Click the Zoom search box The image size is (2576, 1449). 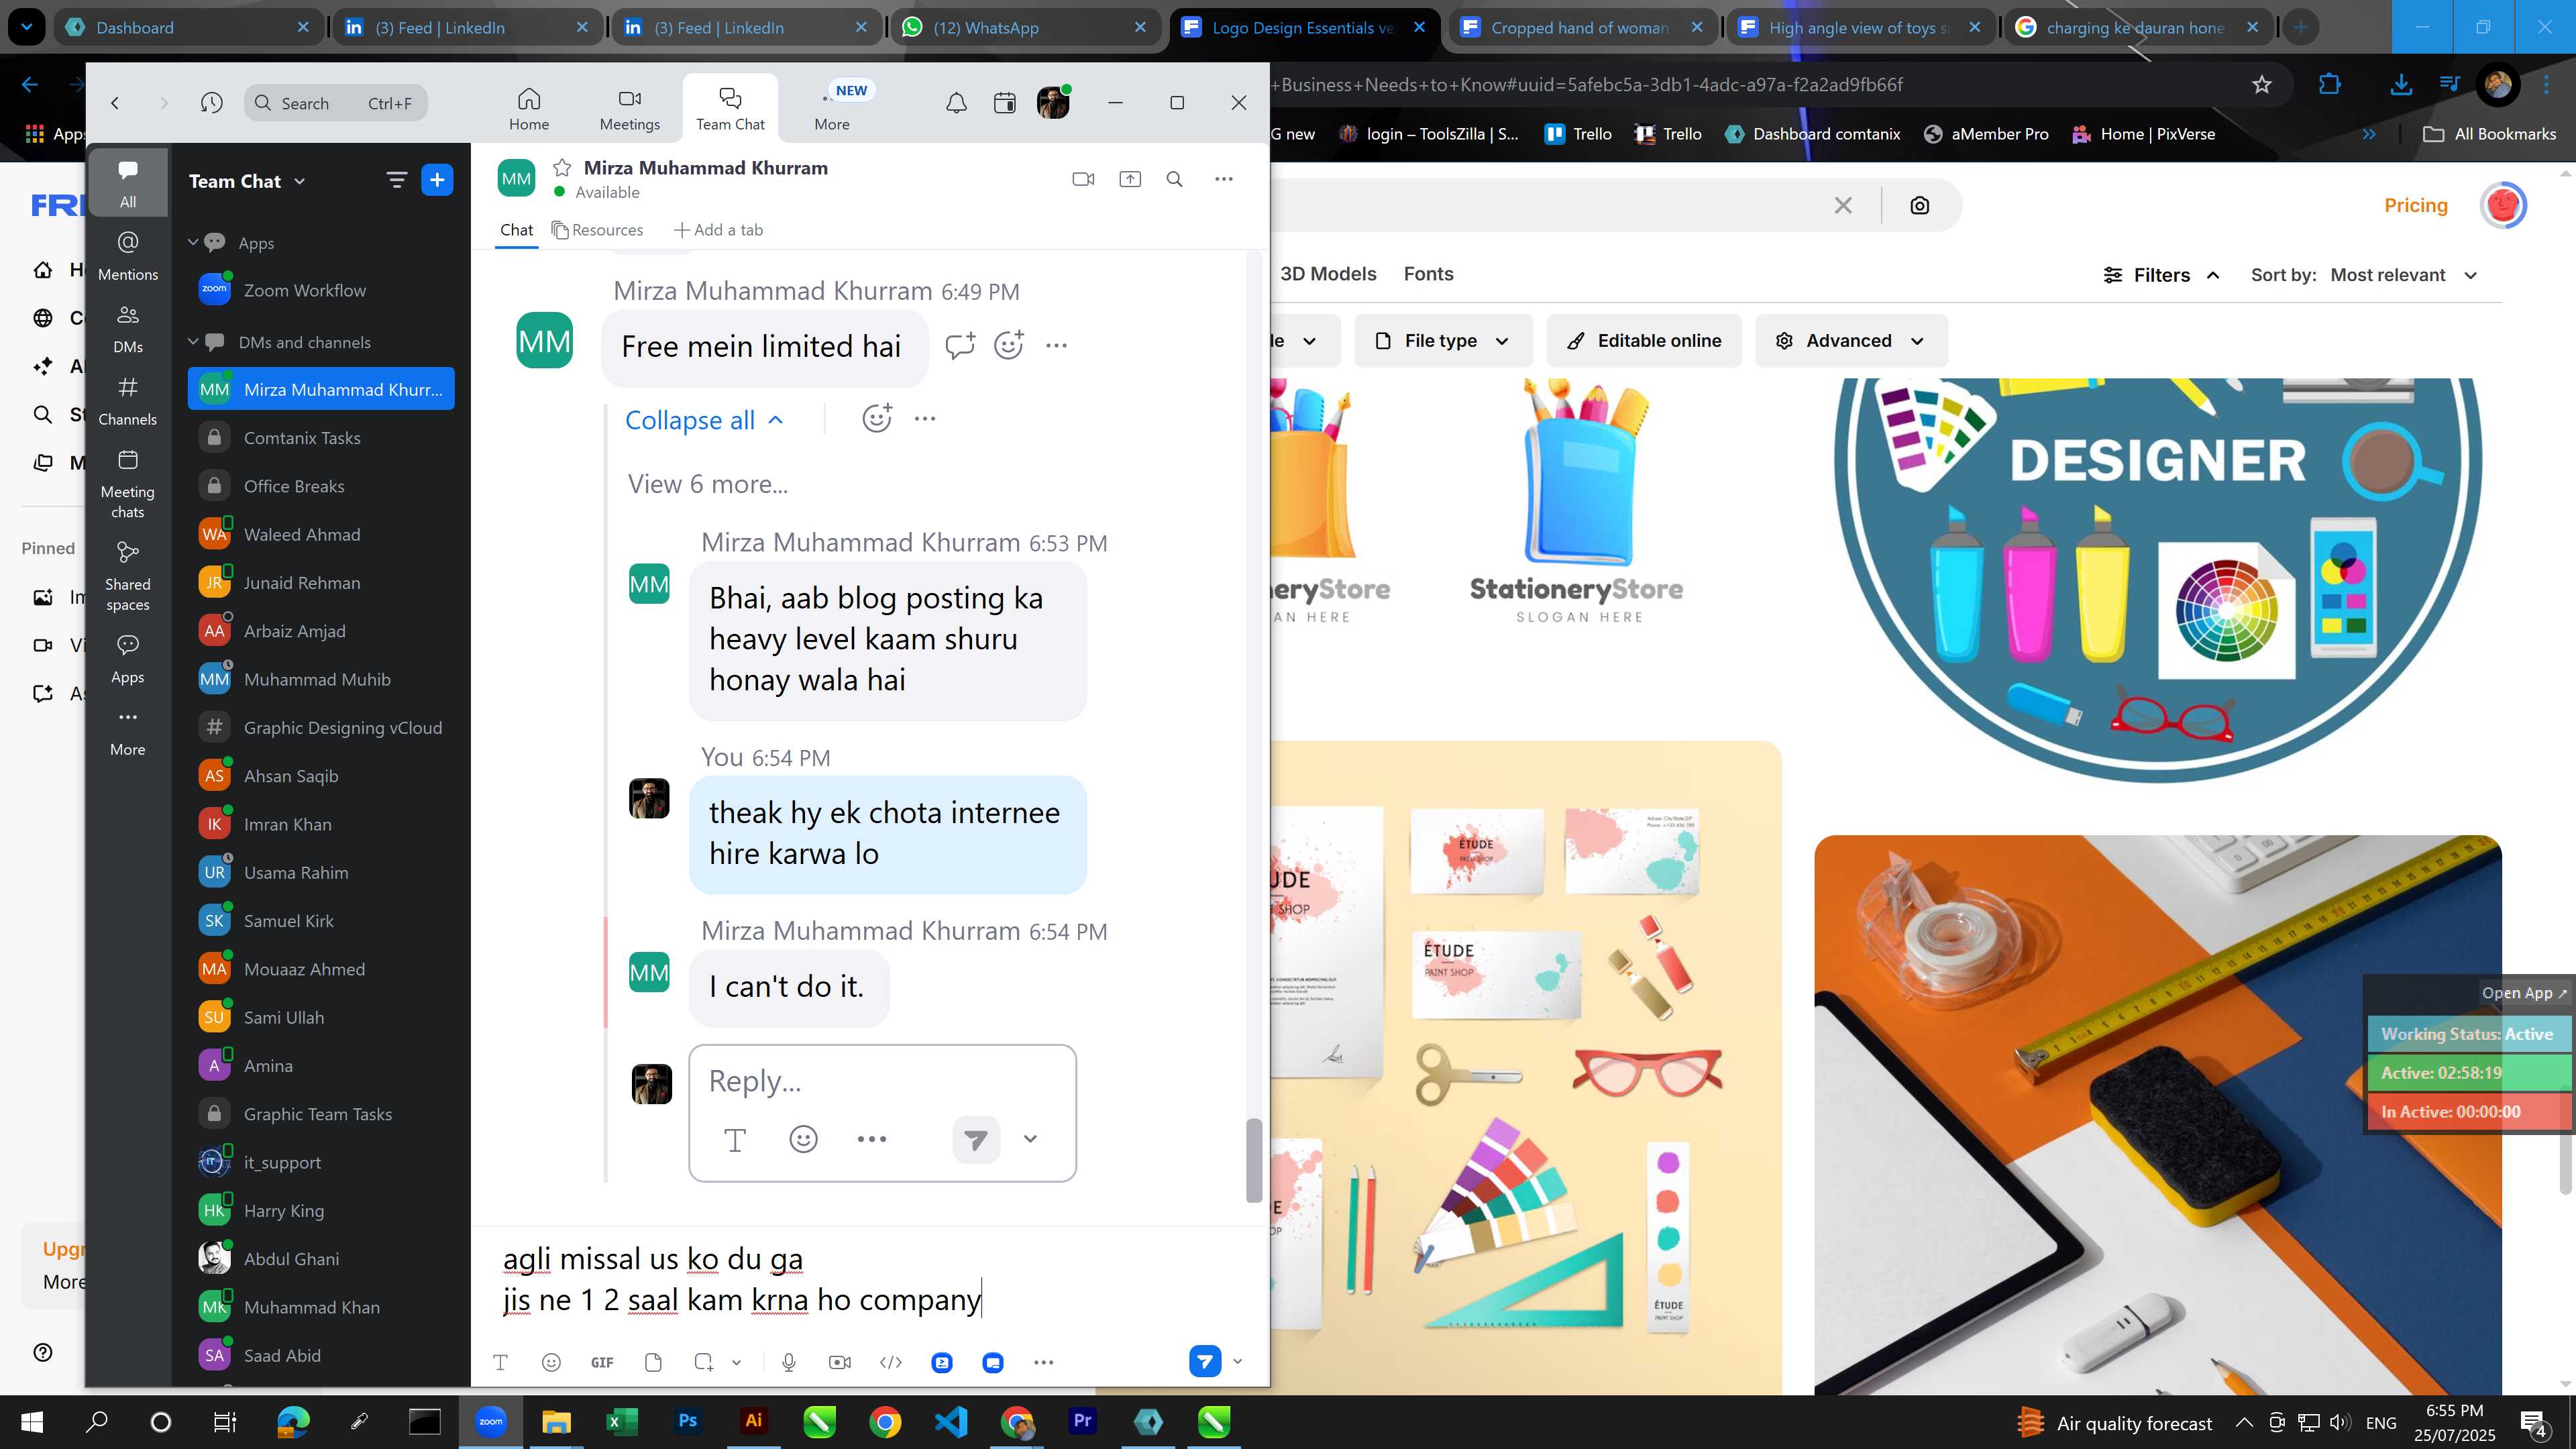tap(336, 103)
